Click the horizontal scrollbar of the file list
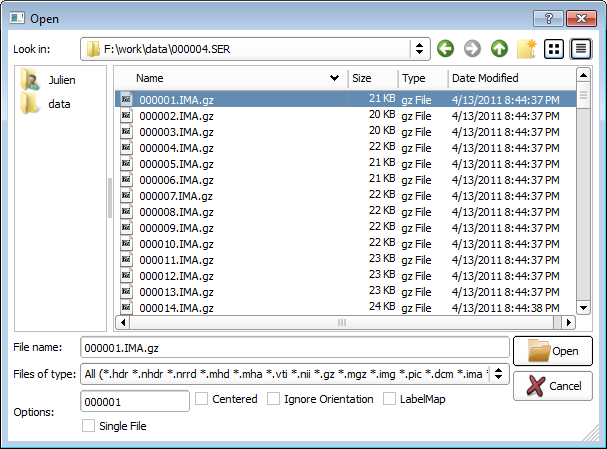Screen dimensions: 607x449 (340, 323)
